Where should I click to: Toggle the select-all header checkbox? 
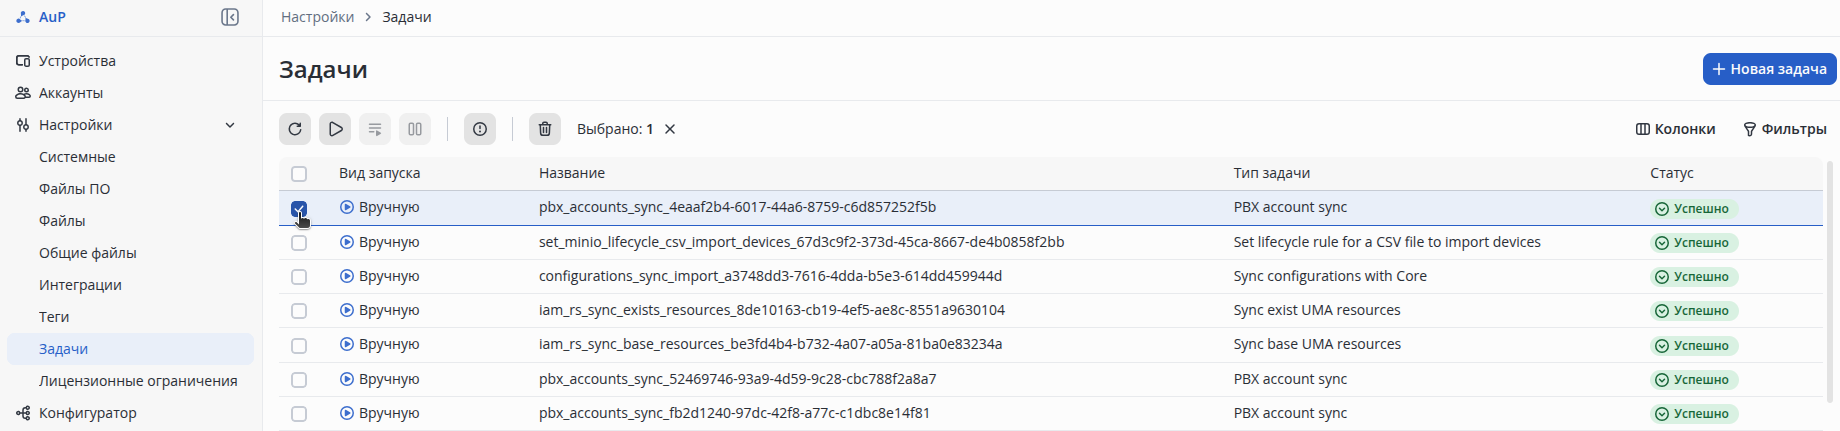pyautogui.click(x=299, y=174)
